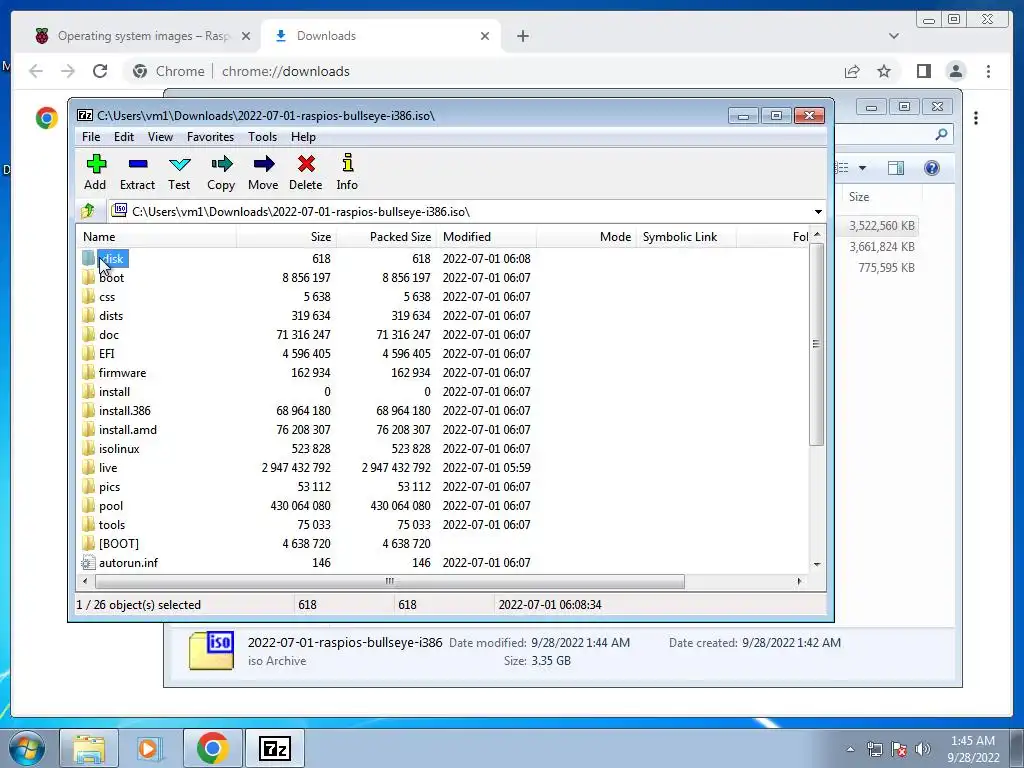Open the File menu in 7-Zip
Image resolution: width=1024 pixels, height=768 pixels.
pos(91,136)
